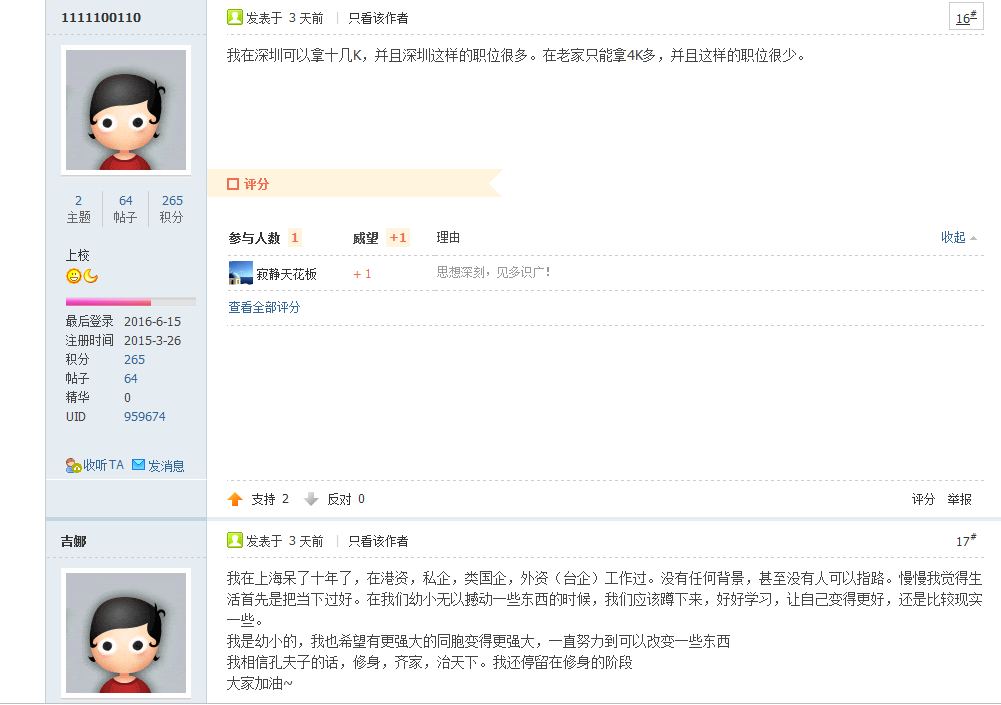Click the pink level progress bar

pos(130,302)
